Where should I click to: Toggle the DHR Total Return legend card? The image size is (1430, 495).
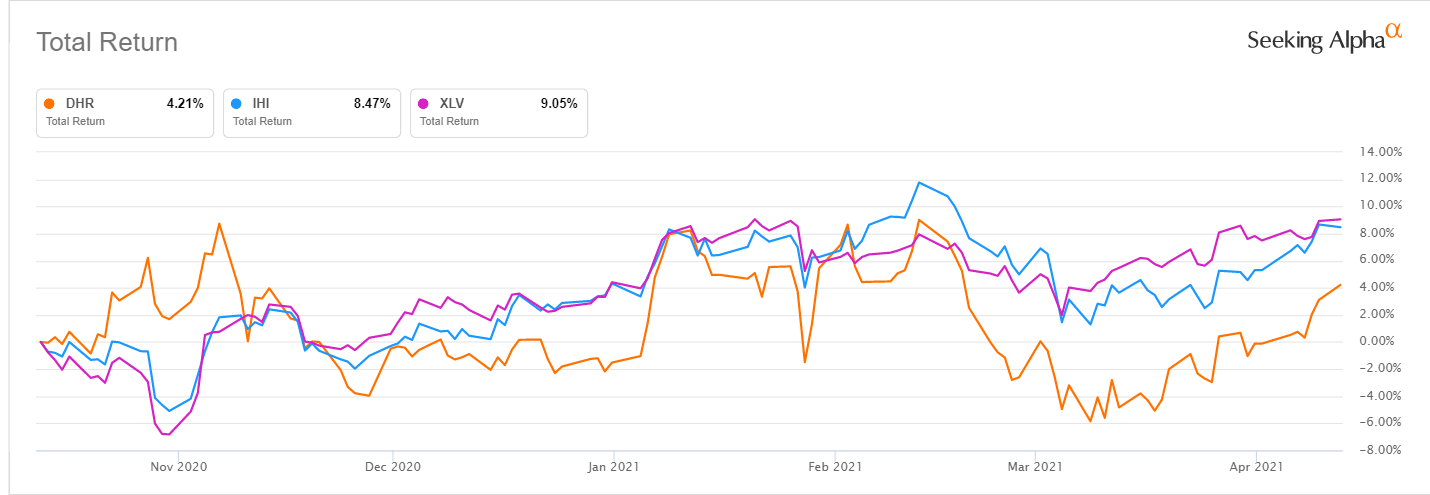[x=125, y=112]
